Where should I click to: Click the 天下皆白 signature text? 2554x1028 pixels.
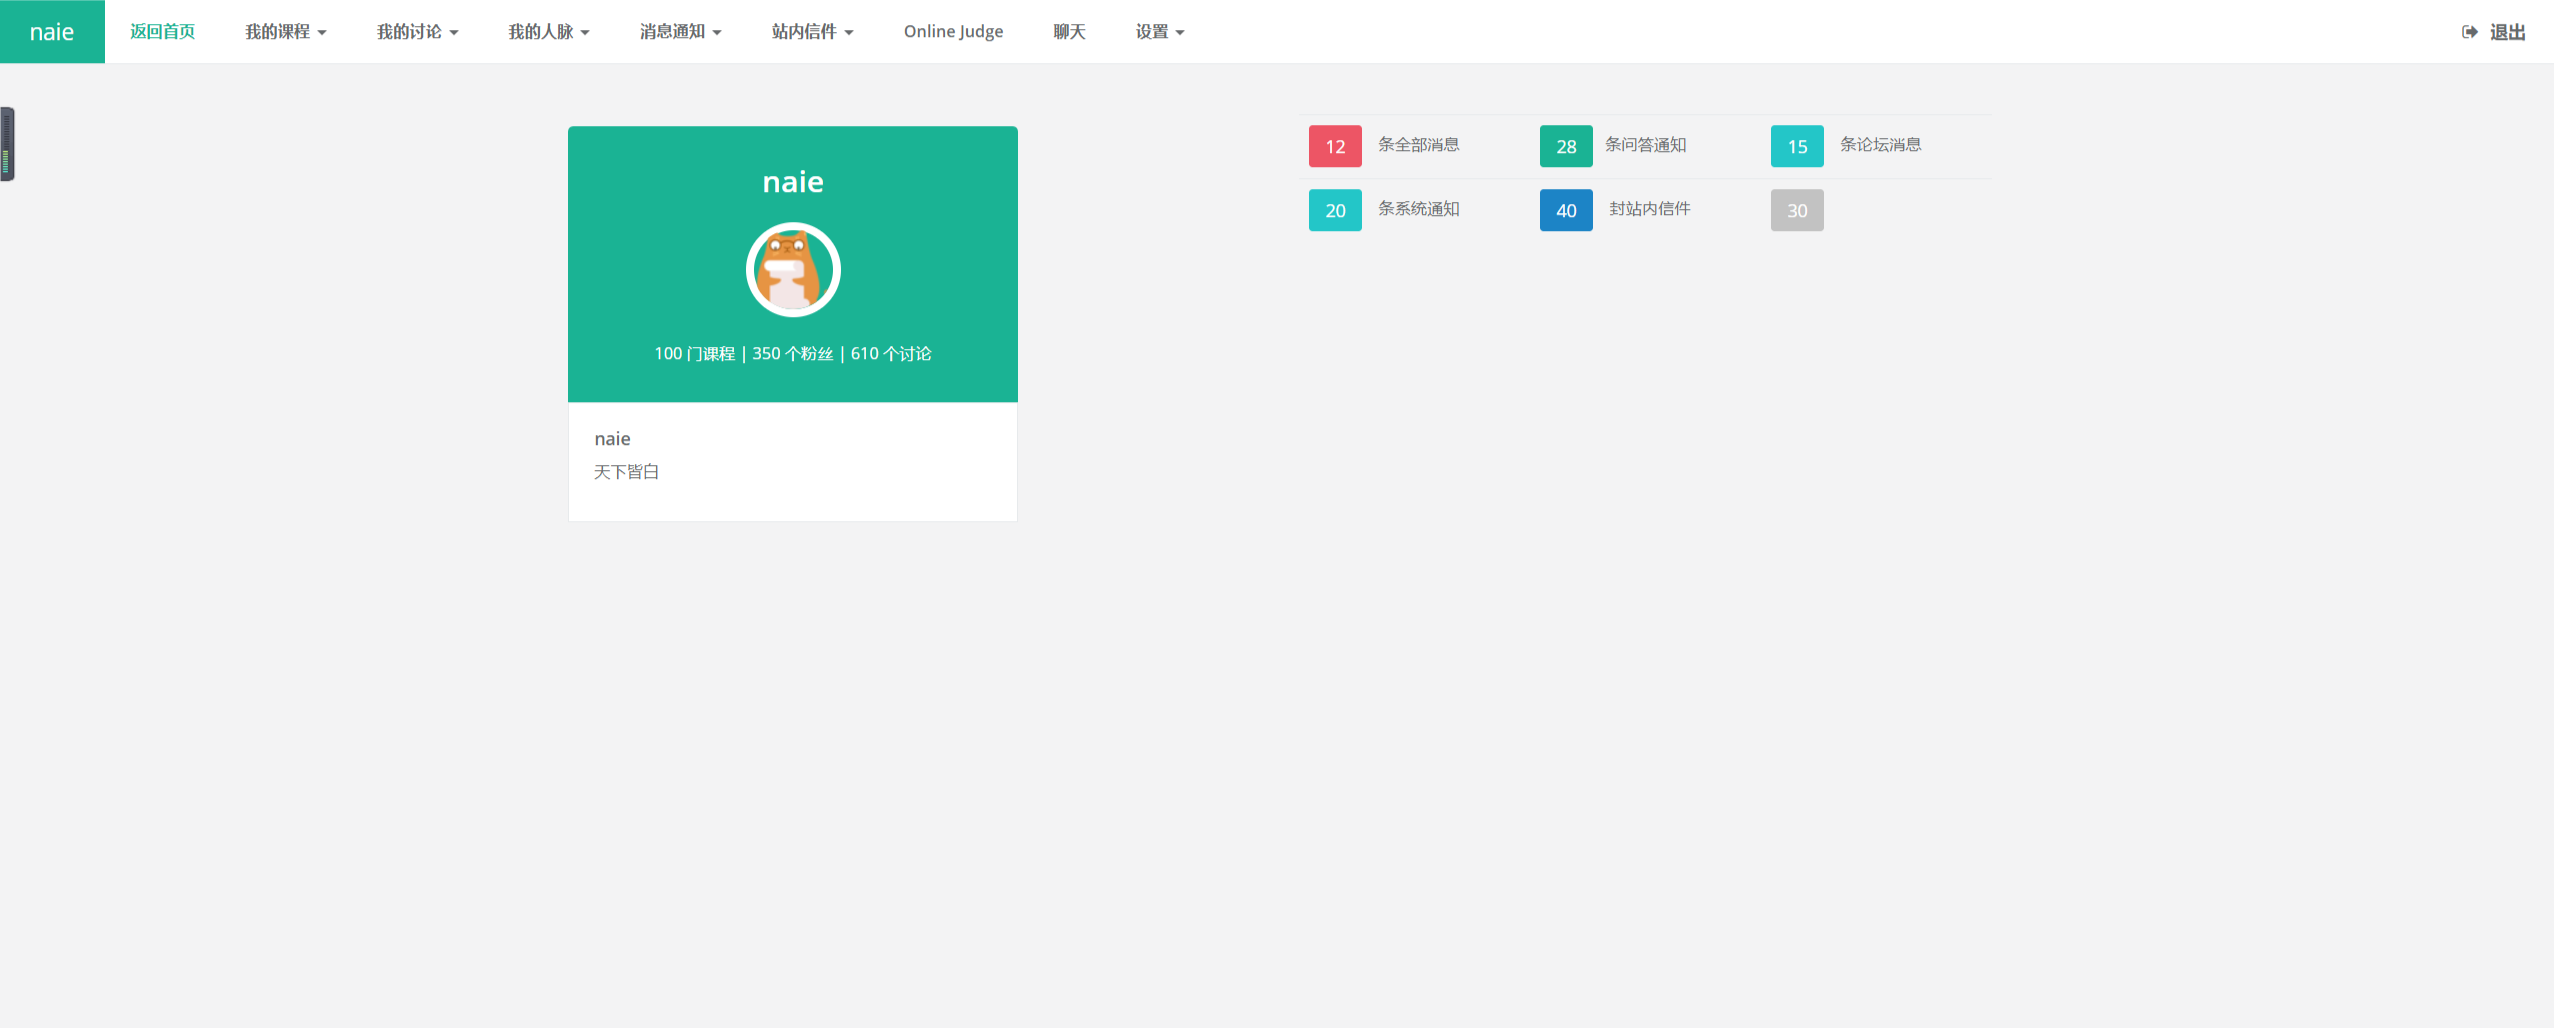pos(626,472)
